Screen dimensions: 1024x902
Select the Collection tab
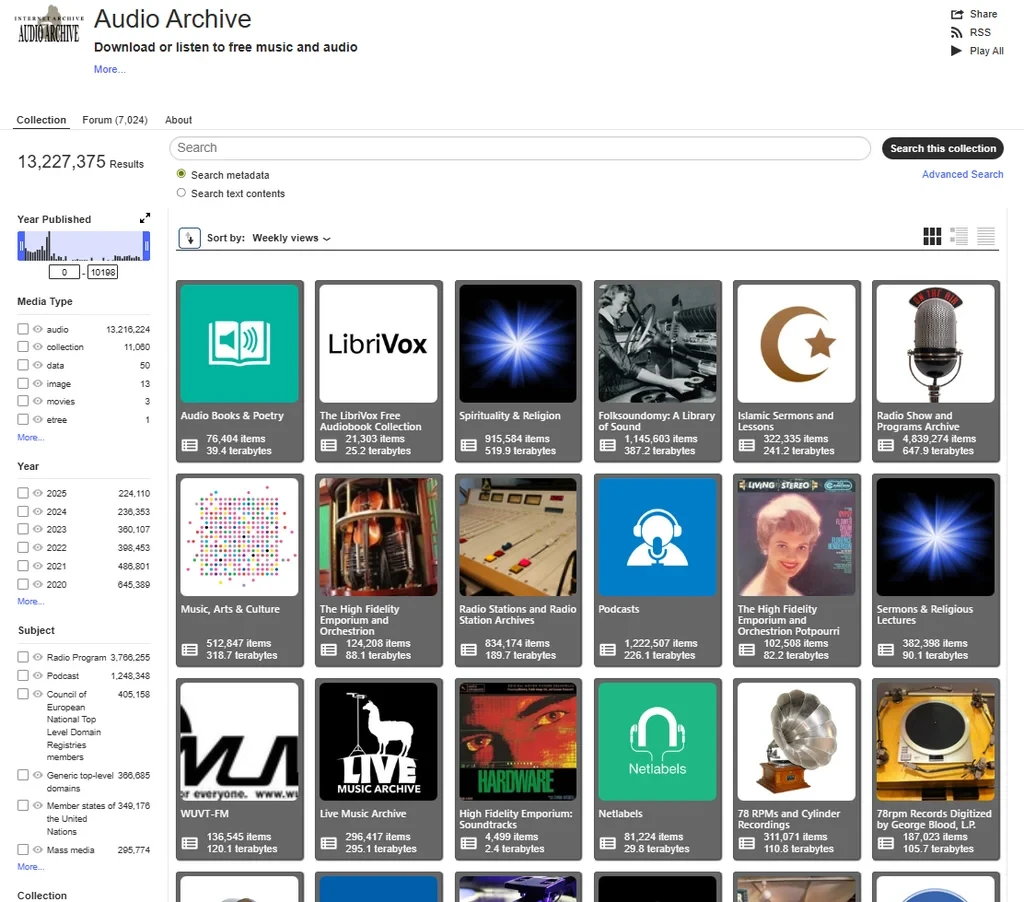tap(41, 120)
